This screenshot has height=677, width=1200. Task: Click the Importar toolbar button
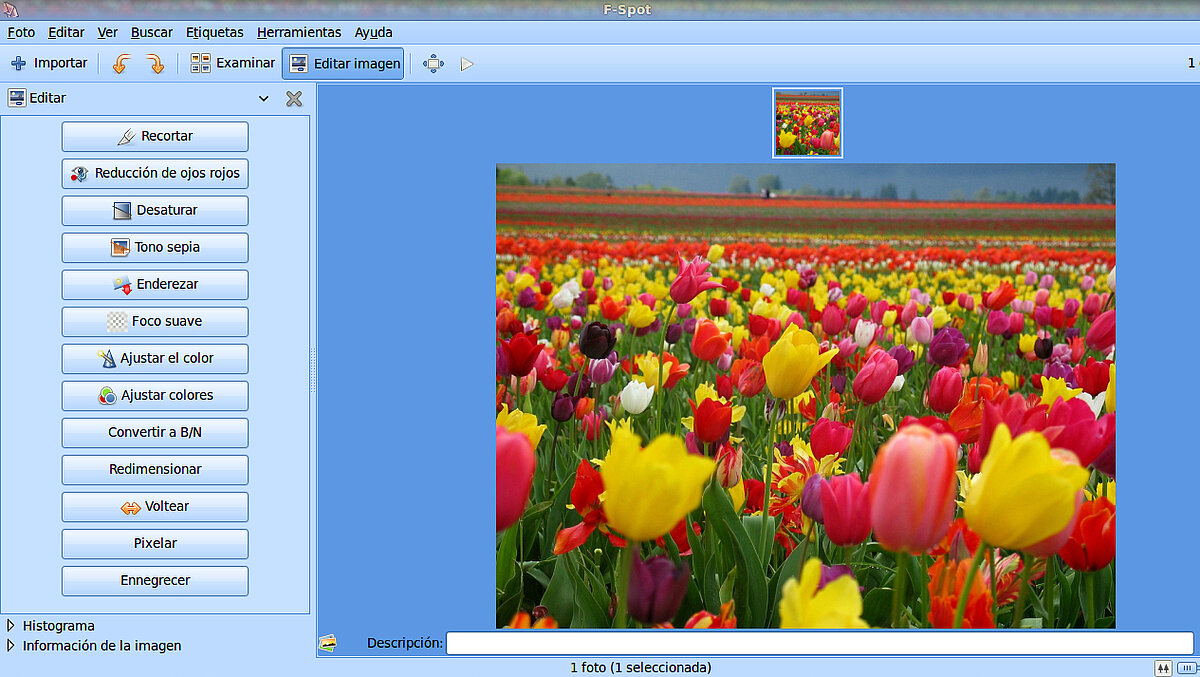click(49, 63)
